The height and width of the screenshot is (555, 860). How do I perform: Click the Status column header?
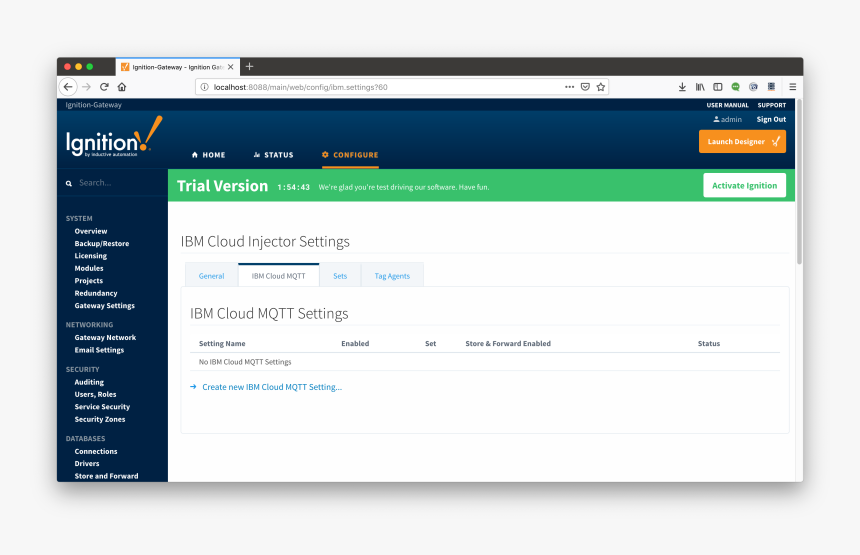[x=709, y=344]
